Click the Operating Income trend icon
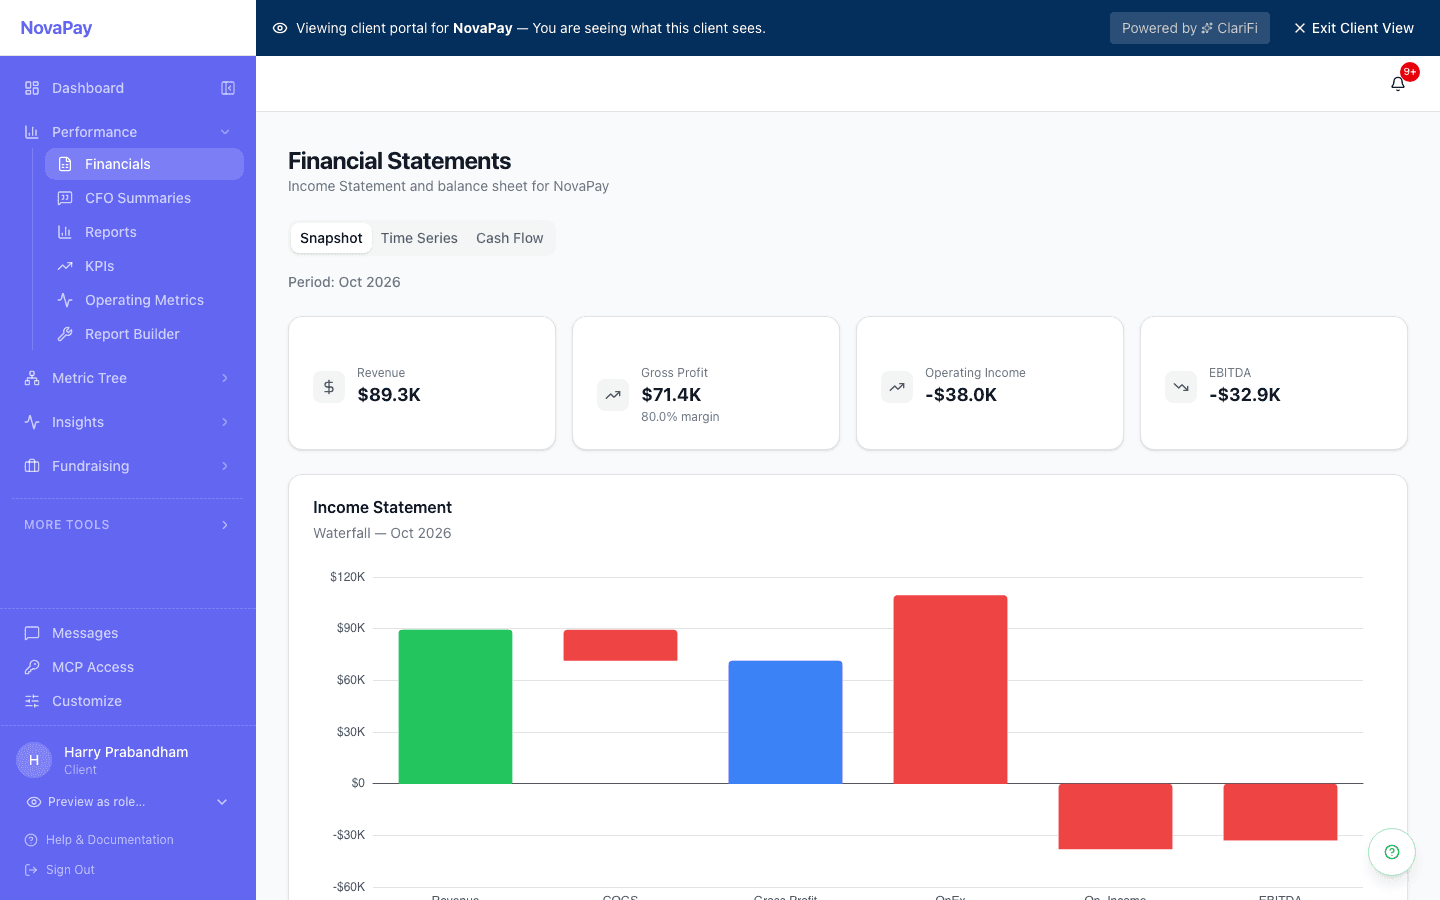 [x=897, y=387]
